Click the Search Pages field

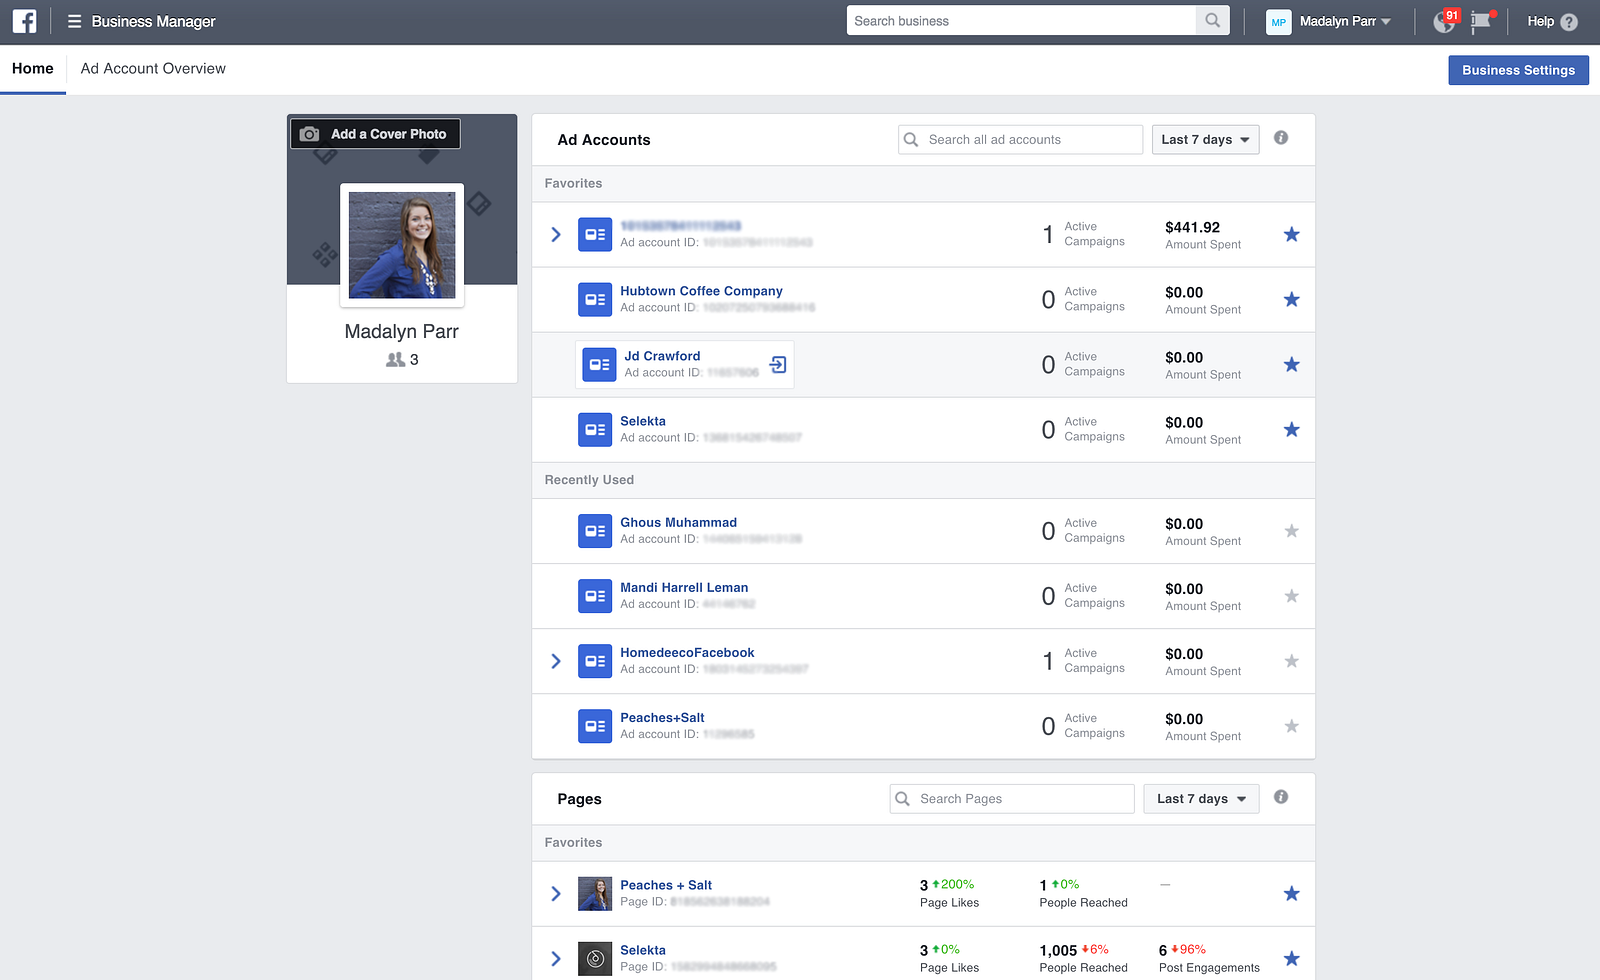[1012, 799]
